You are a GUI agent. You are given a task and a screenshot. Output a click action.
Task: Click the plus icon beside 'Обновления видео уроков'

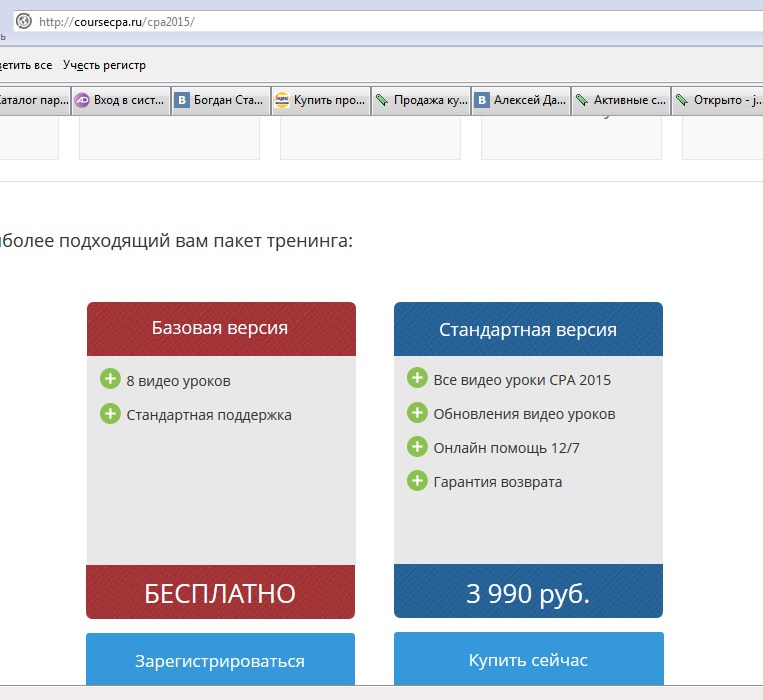pos(417,413)
